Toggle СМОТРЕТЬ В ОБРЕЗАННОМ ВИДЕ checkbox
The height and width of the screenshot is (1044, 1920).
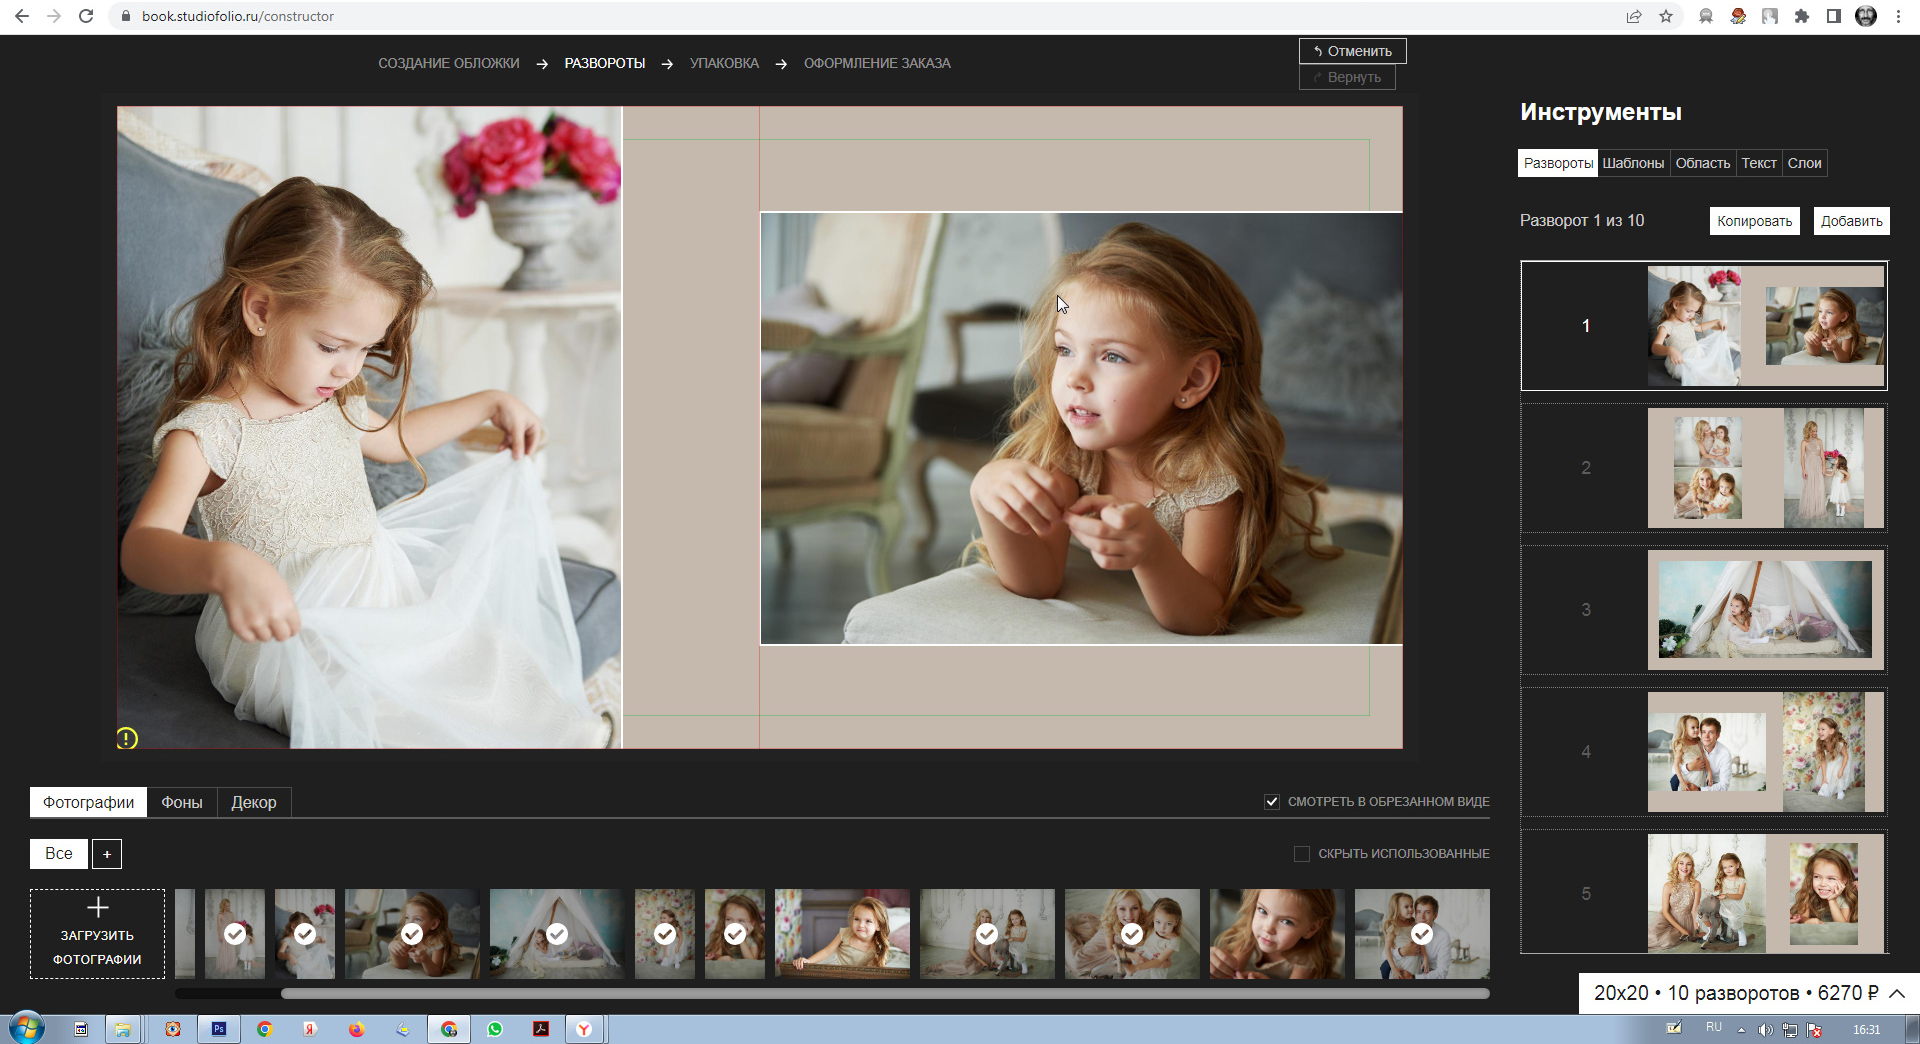(1272, 802)
